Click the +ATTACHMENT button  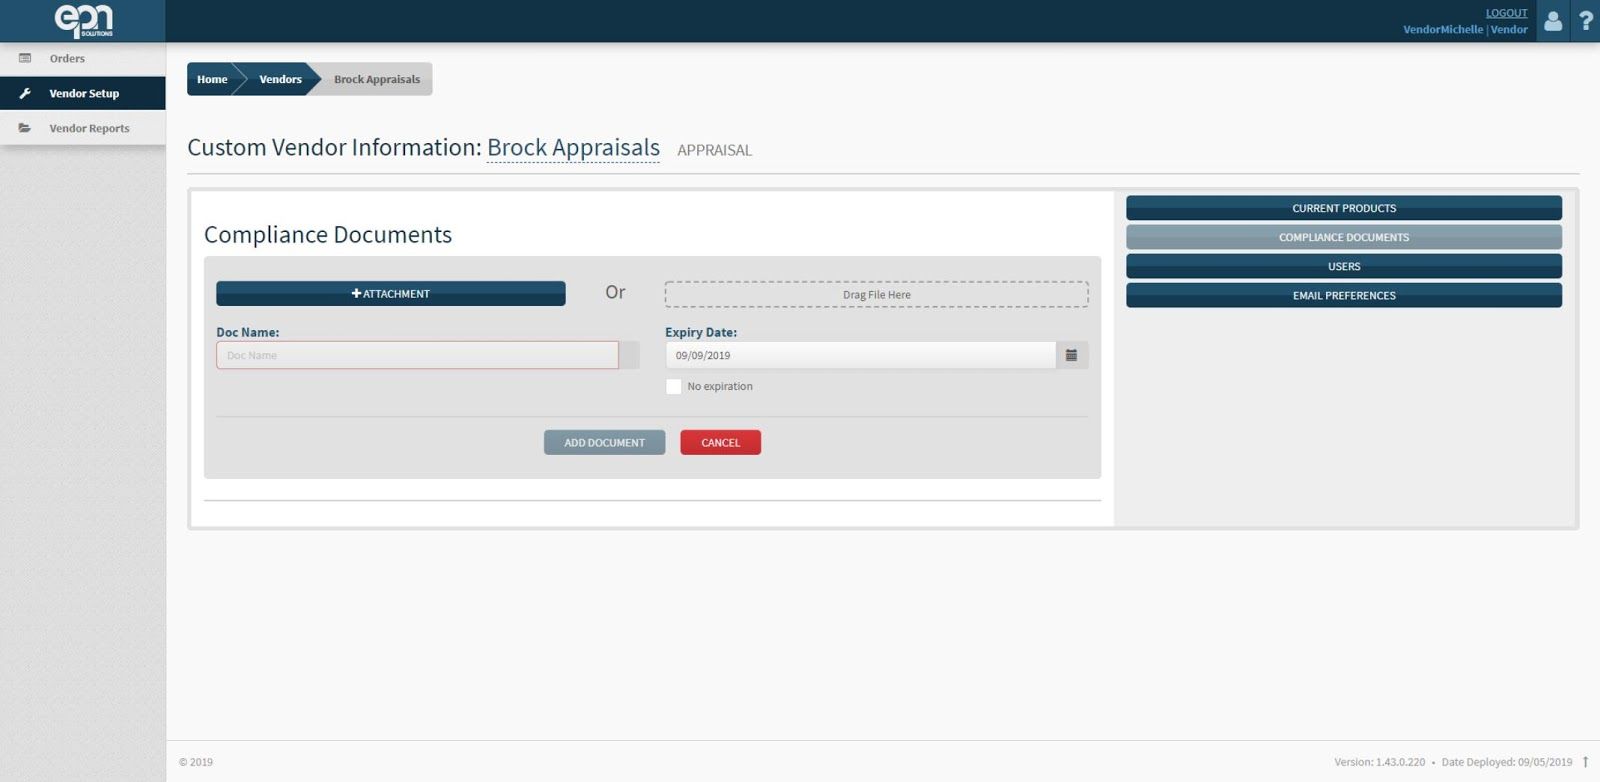391,293
